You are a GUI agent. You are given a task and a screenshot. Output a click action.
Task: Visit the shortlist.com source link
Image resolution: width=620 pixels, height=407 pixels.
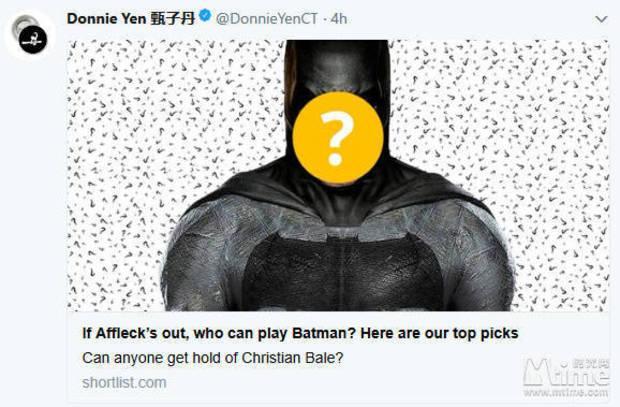pyautogui.click(x=124, y=382)
